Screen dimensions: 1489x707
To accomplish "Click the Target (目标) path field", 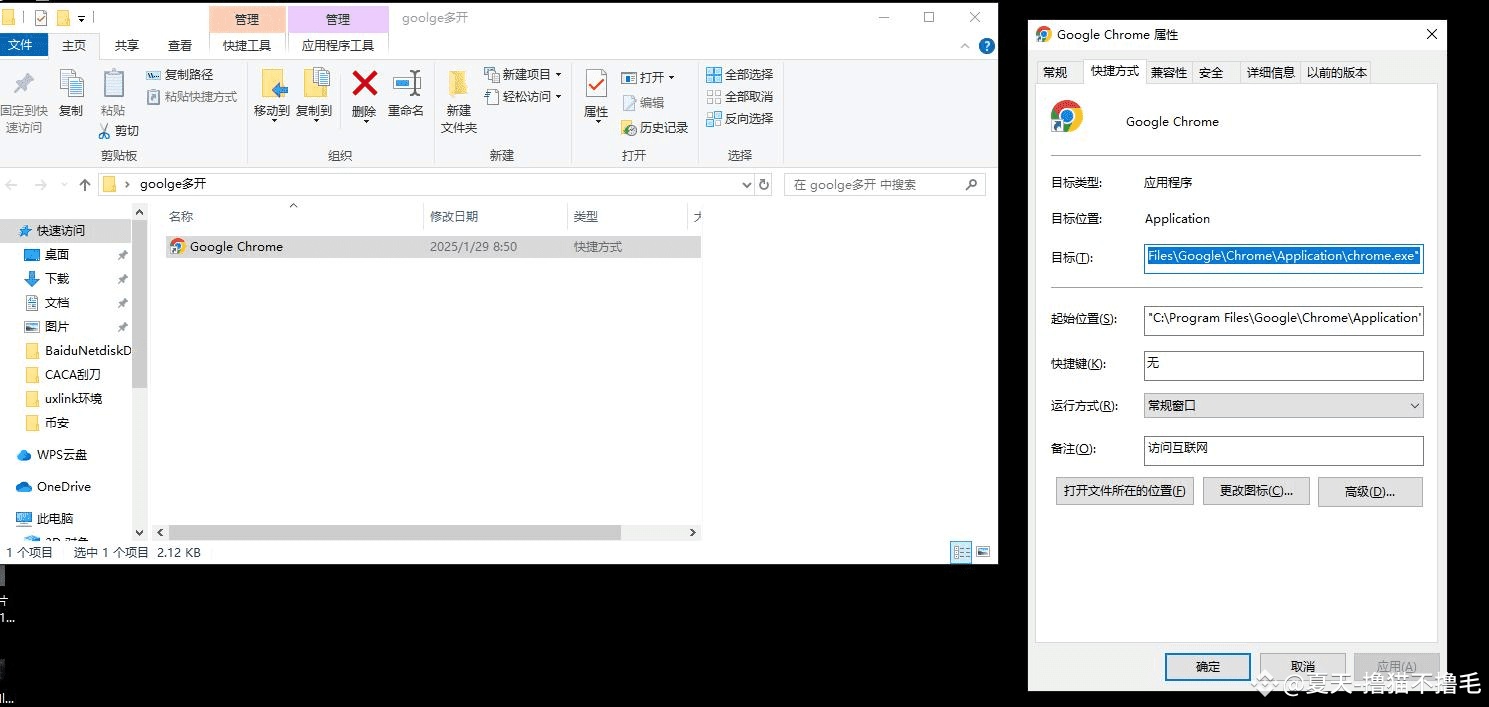I will pyautogui.click(x=1283, y=257).
